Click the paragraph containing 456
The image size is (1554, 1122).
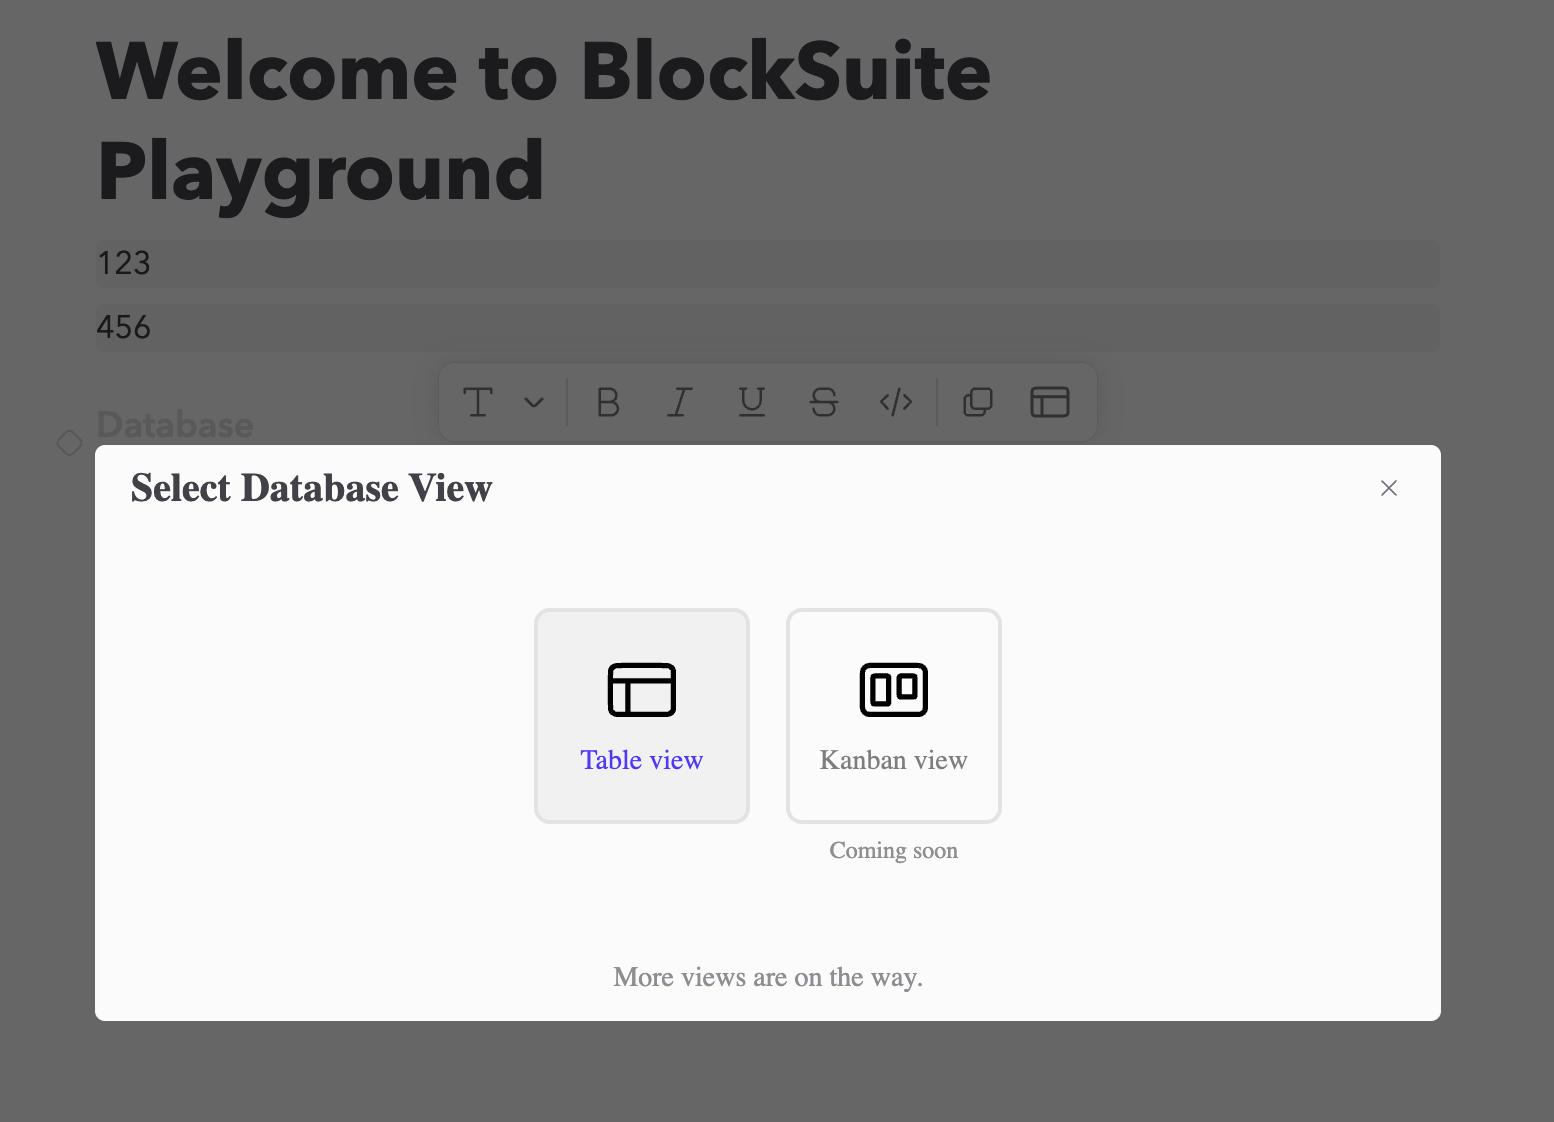pyautogui.click(x=123, y=327)
